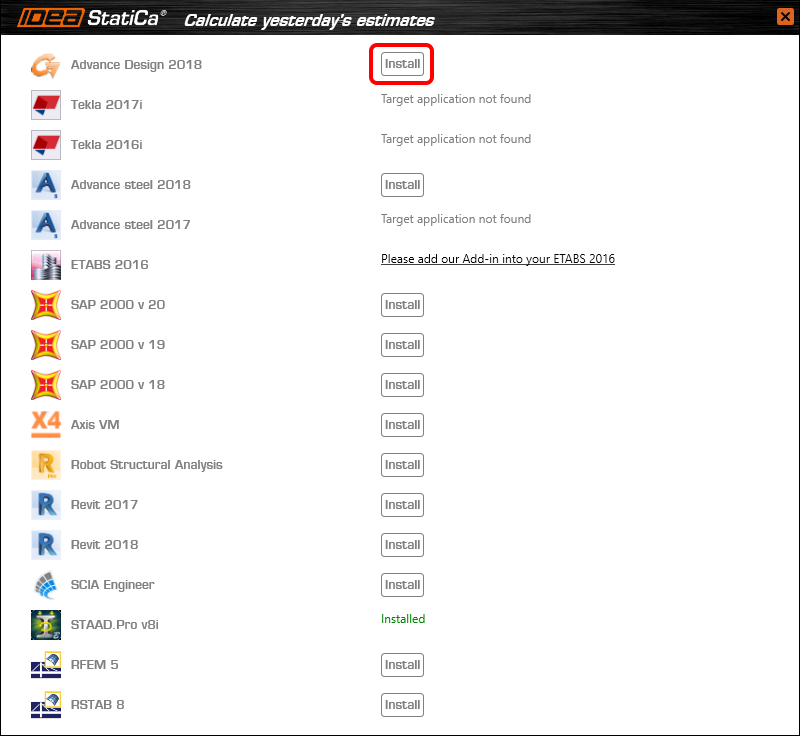Click the SAP 2000 v 18 icon
The height and width of the screenshot is (736, 800).
point(45,385)
